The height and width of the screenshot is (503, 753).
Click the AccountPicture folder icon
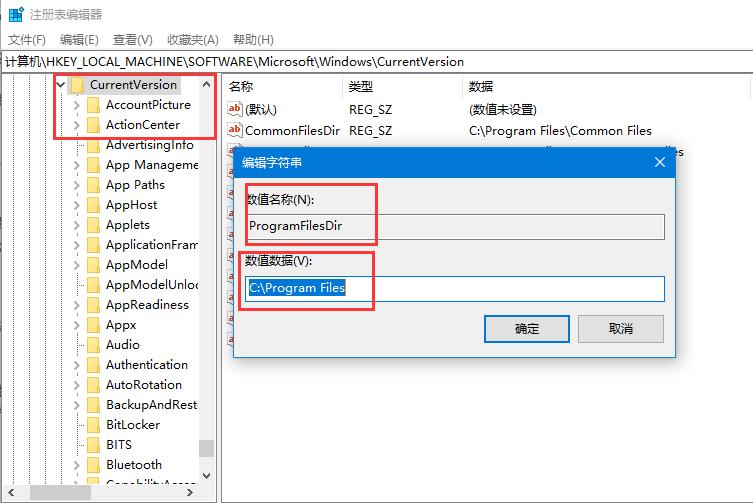[93, 105]
